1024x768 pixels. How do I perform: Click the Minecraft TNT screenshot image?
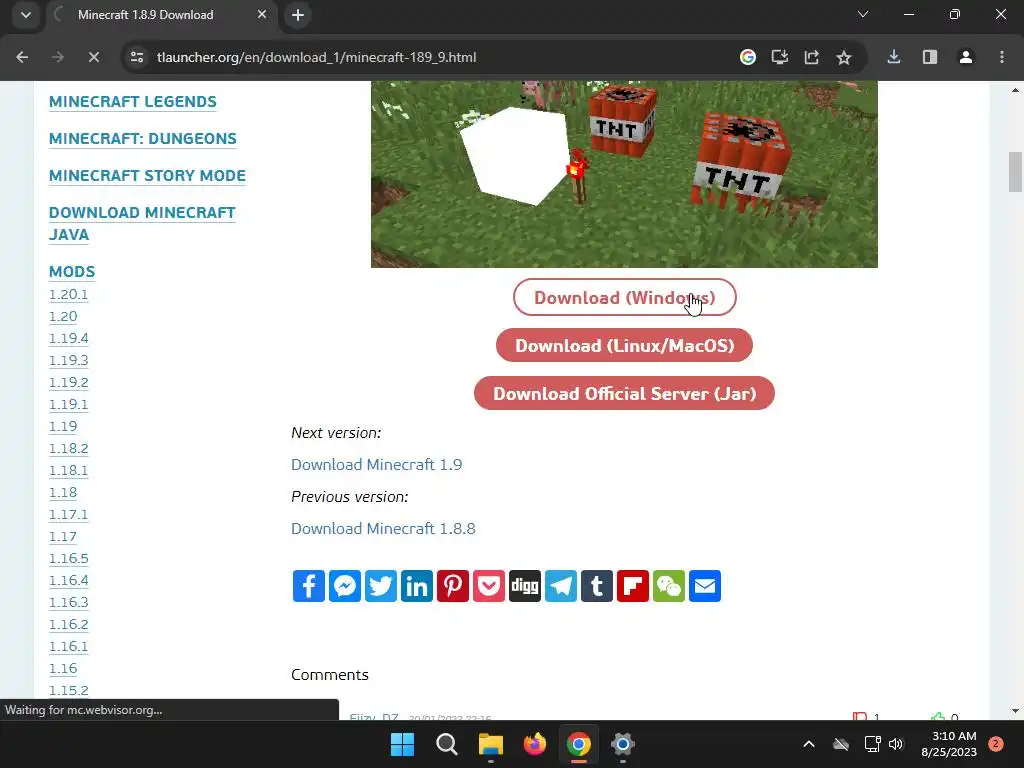pos(624,174)
